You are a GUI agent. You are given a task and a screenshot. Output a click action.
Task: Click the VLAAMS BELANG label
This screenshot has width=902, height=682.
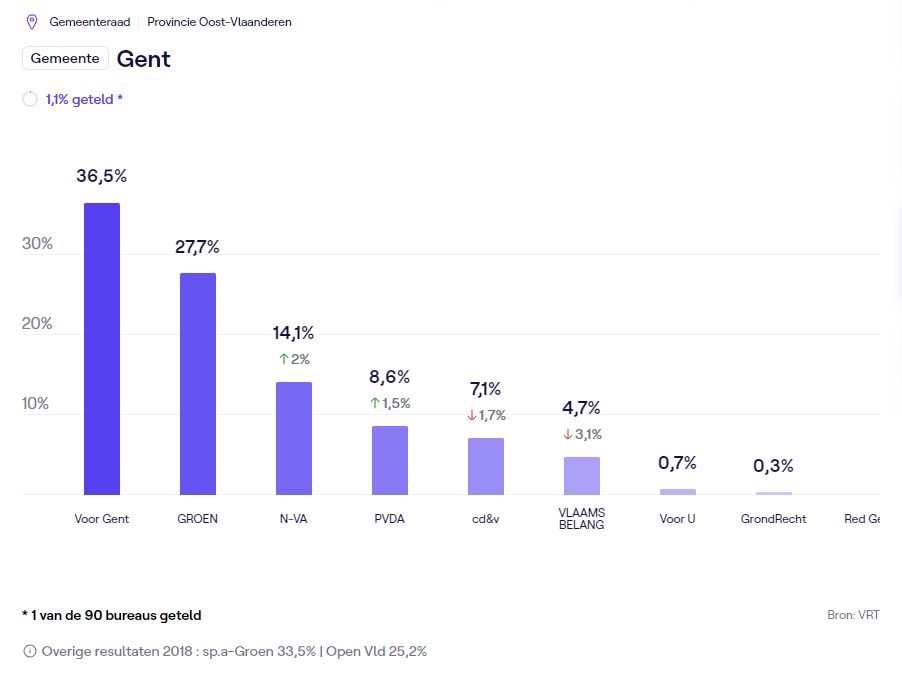tap(582, 519)
